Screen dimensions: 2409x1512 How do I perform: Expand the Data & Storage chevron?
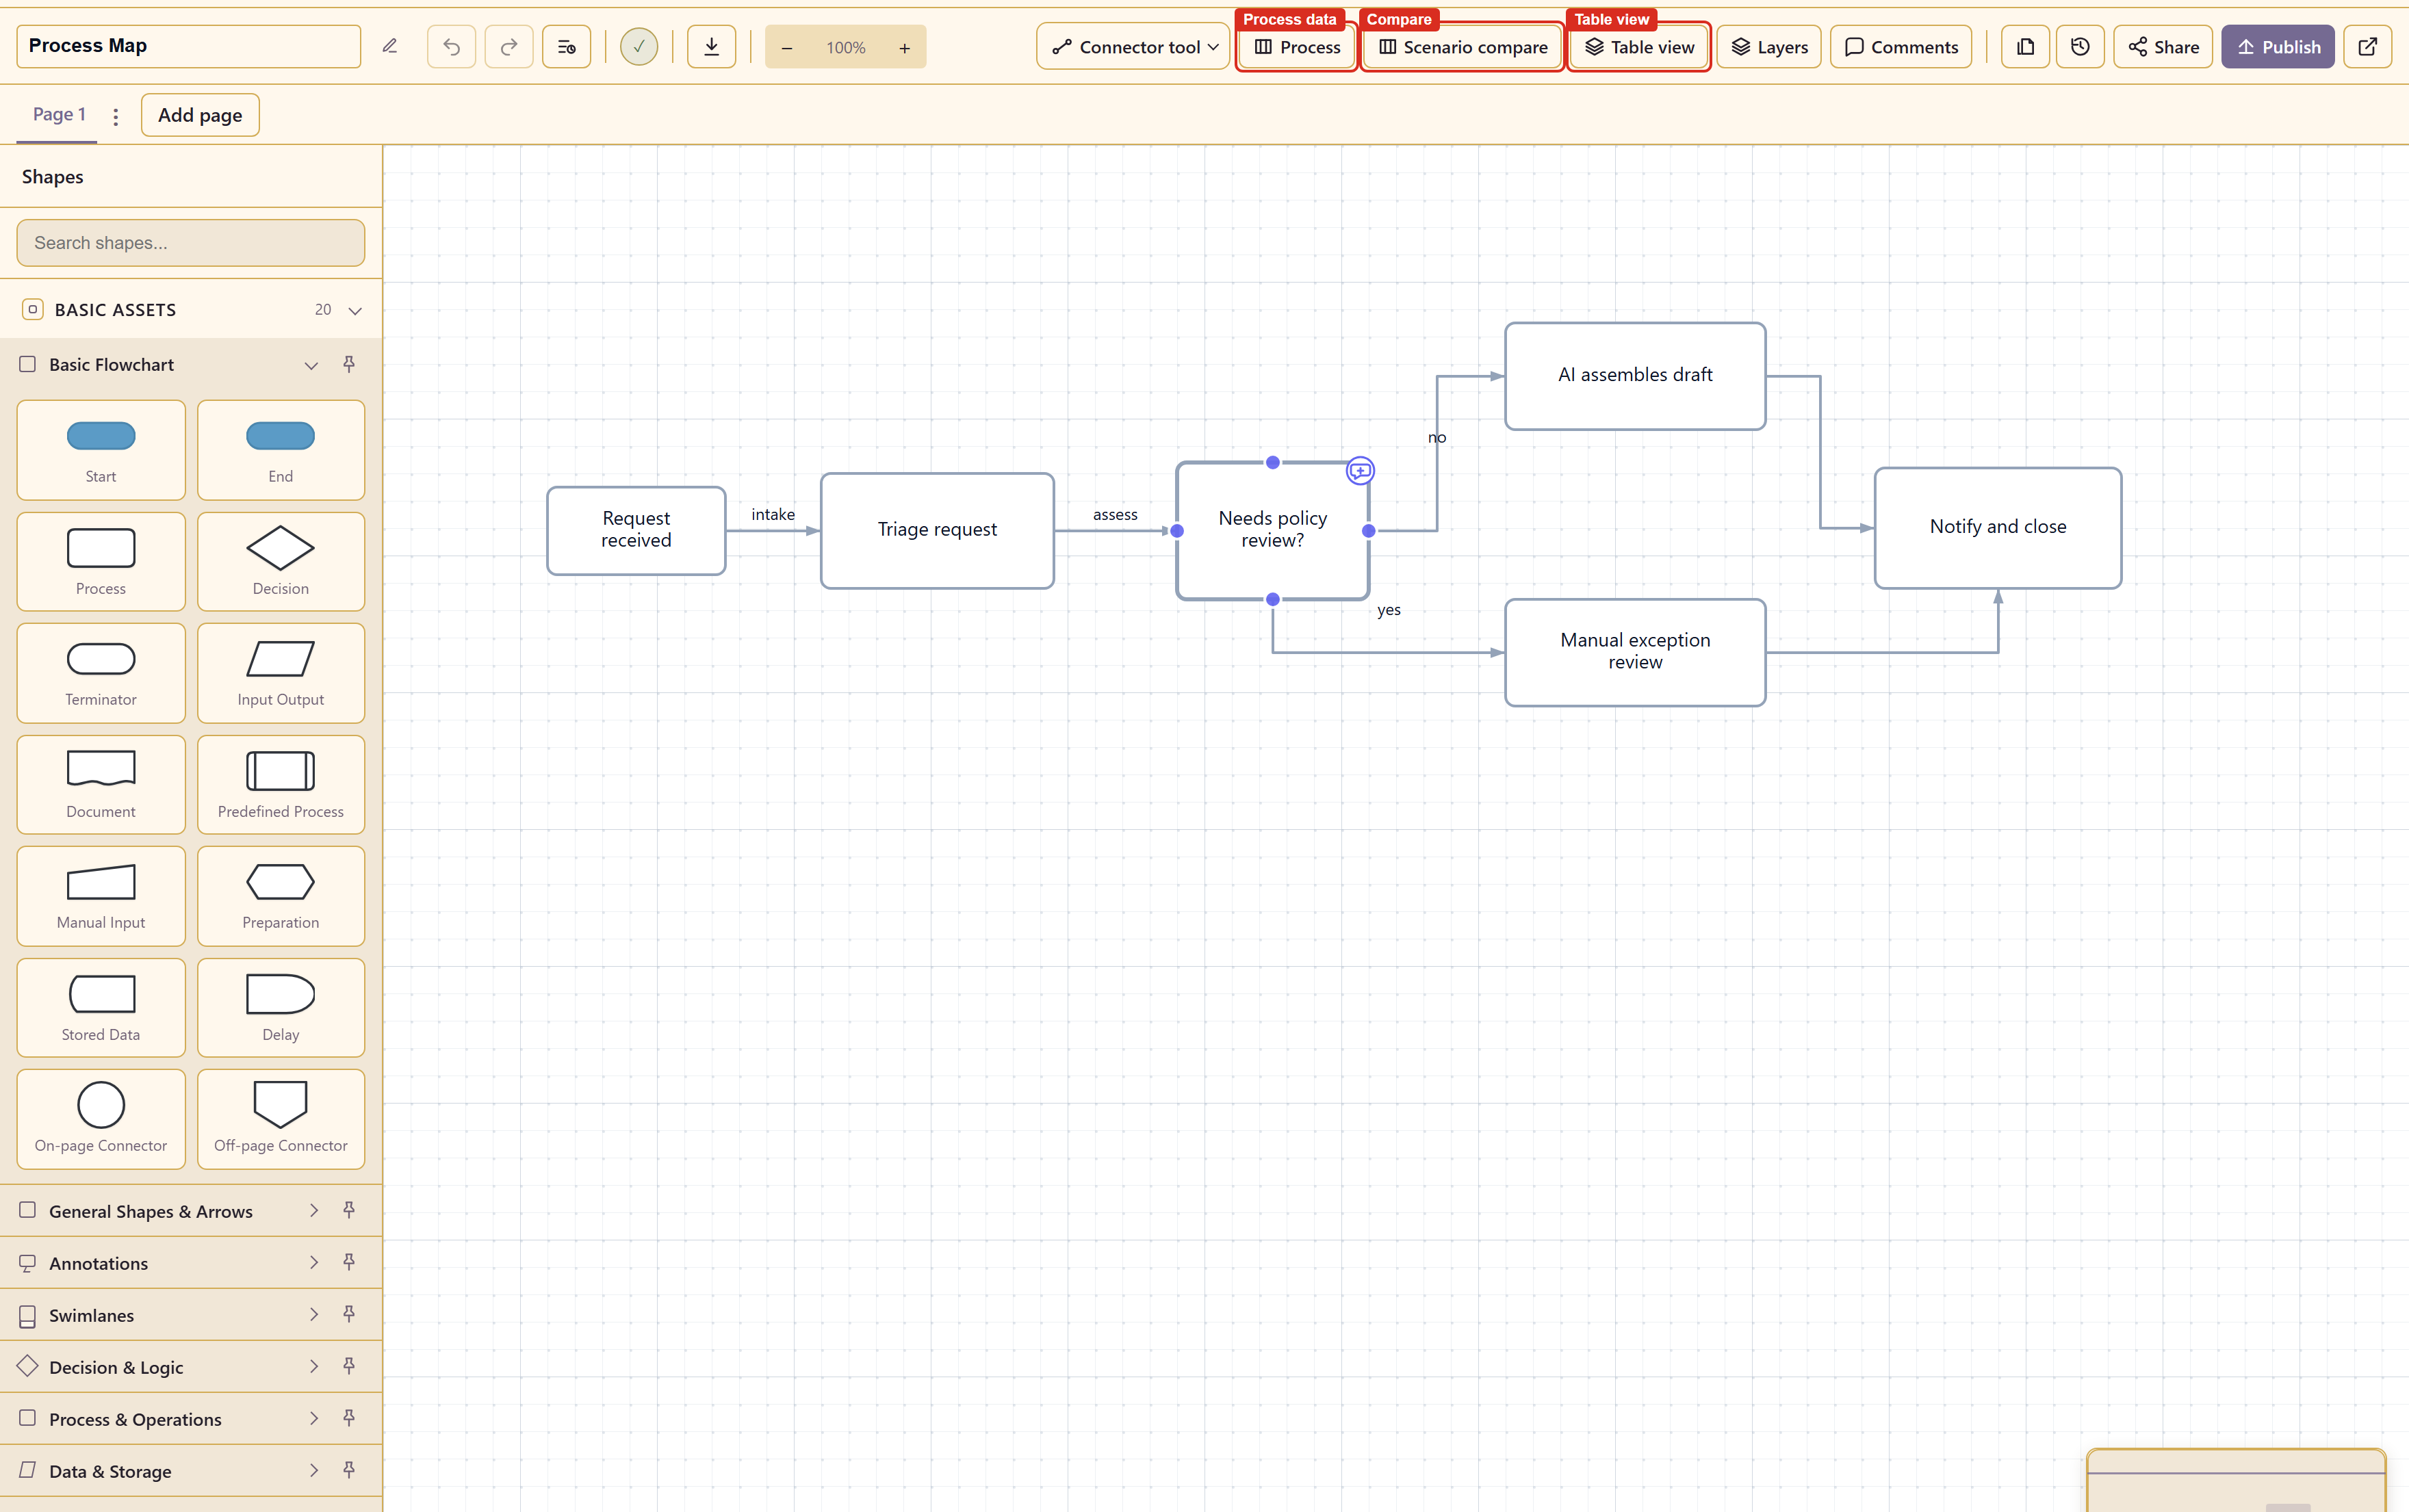(314, 1470)
